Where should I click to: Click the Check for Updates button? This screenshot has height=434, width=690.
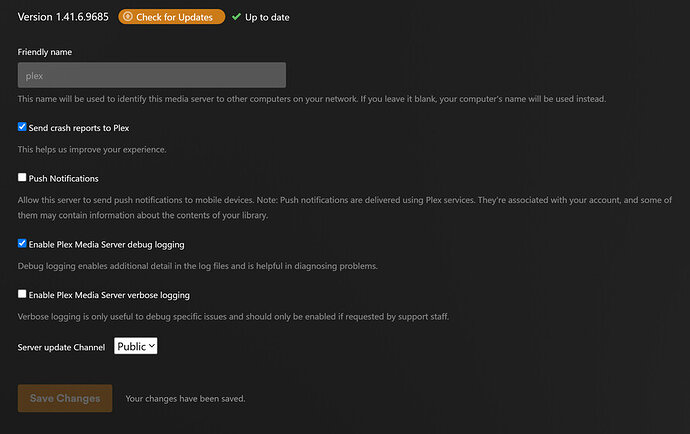(171, 17)
